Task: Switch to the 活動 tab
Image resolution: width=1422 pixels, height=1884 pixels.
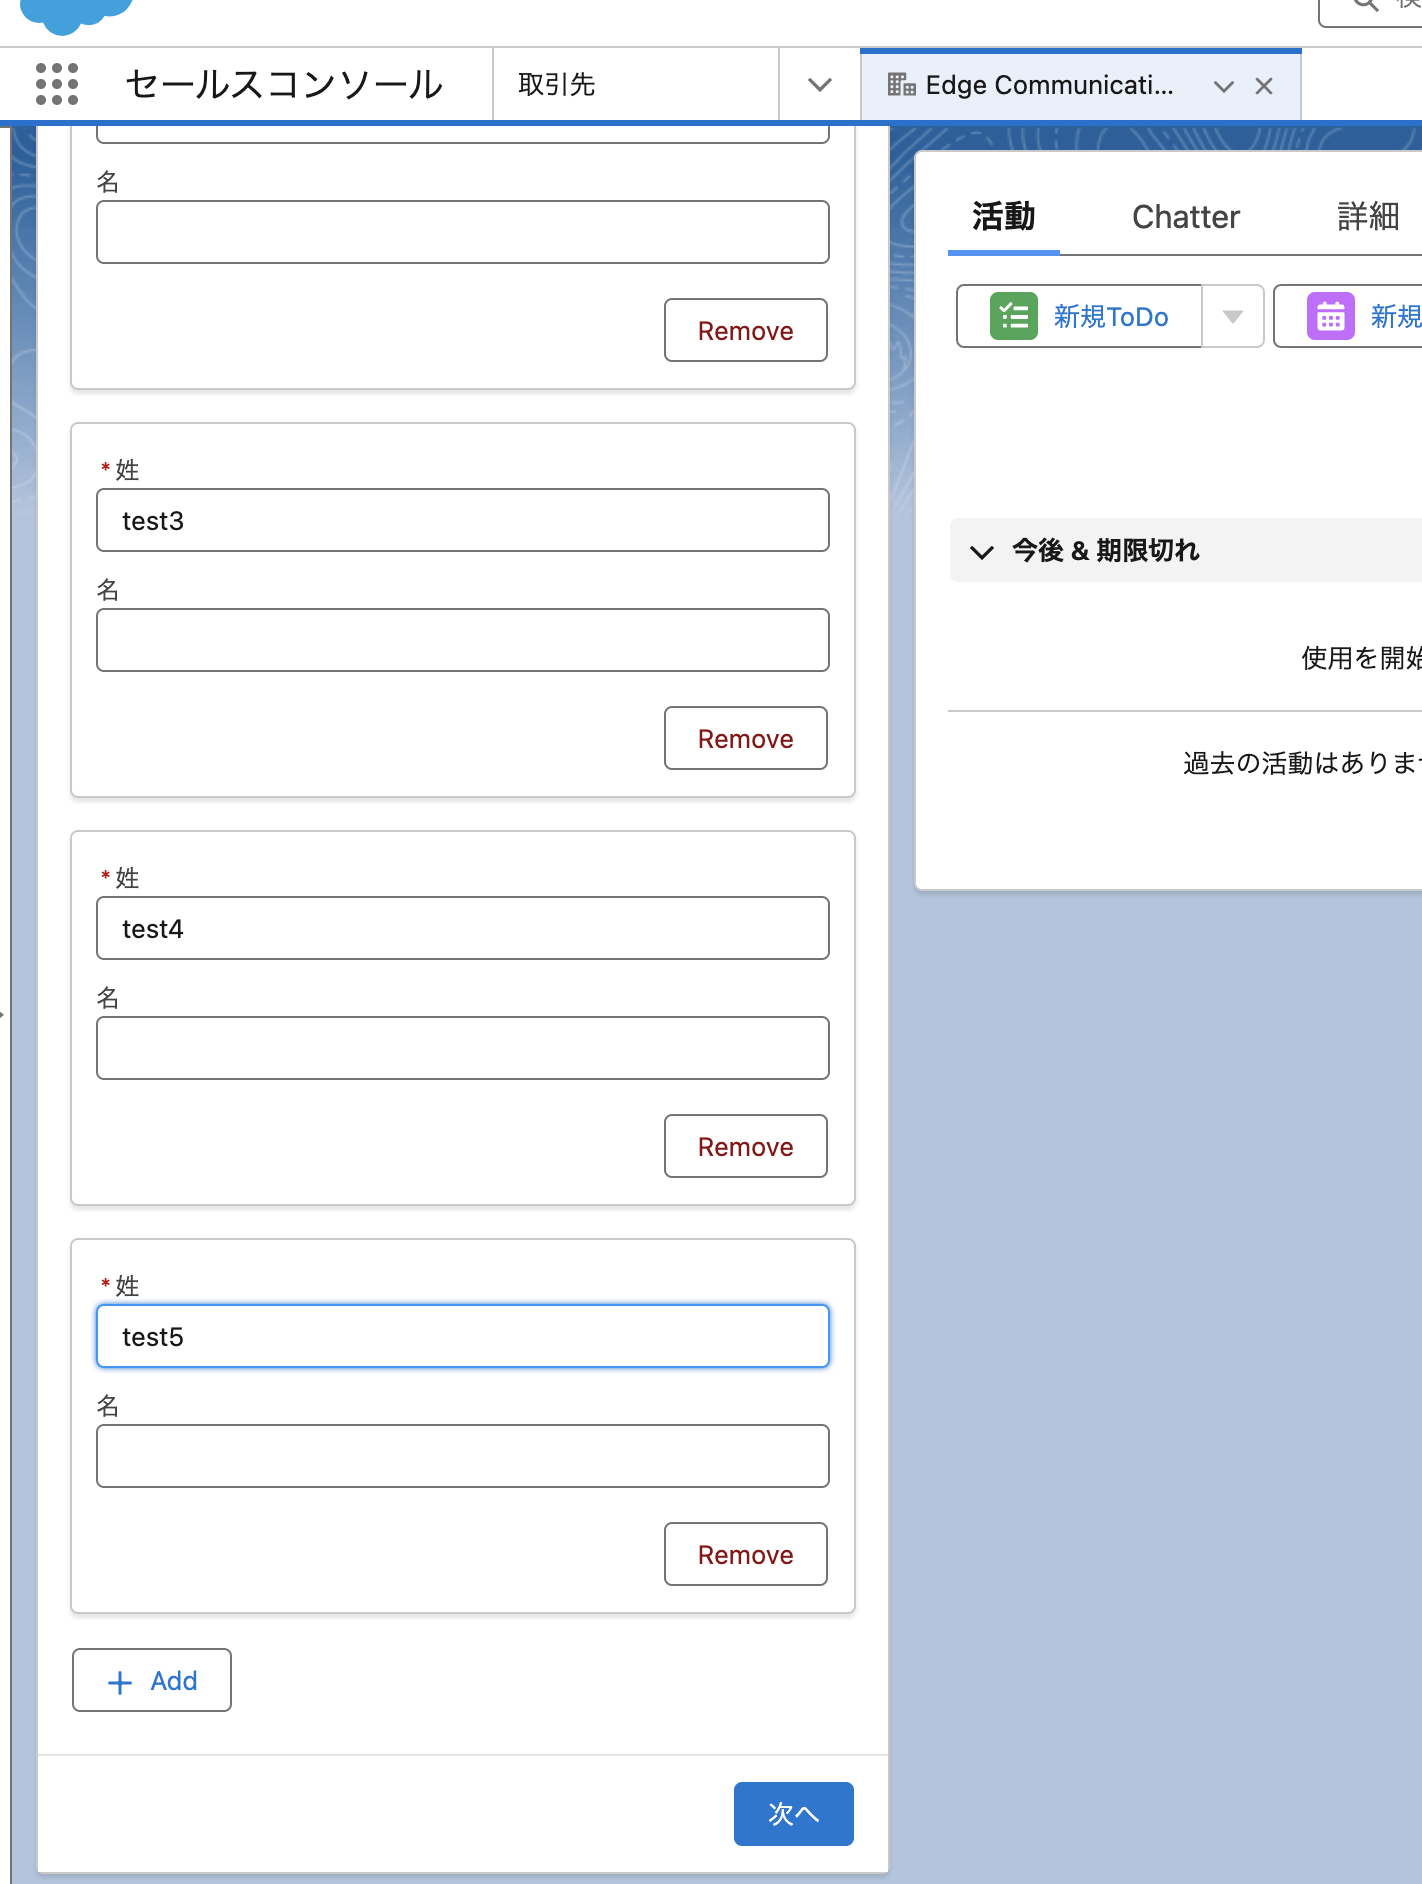Action: click(1004, 217)
